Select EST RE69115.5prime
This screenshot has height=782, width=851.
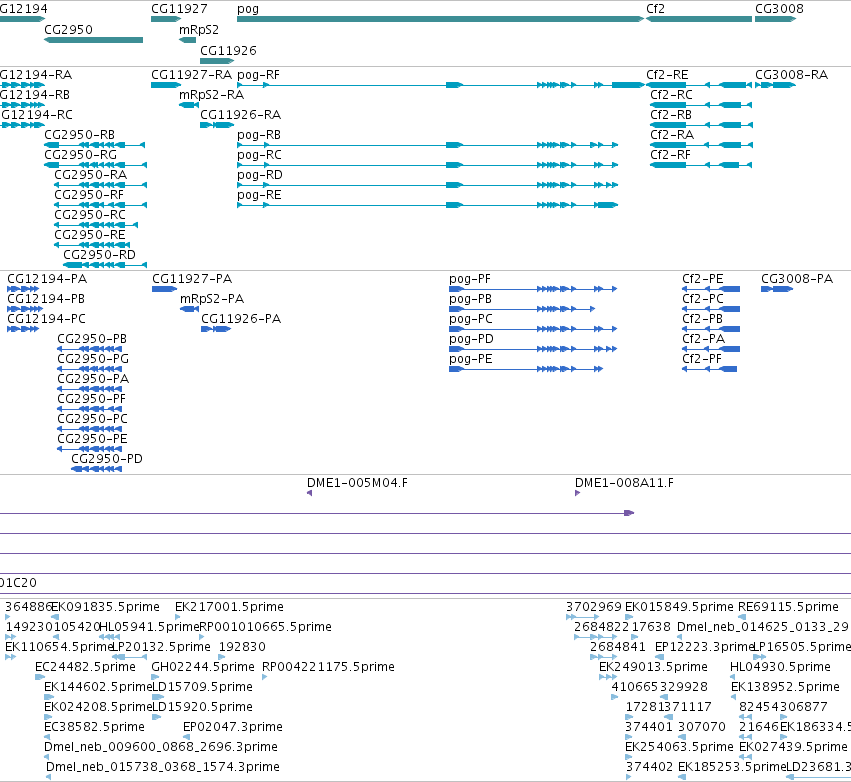pyautogui.click(x=742, y=617)
